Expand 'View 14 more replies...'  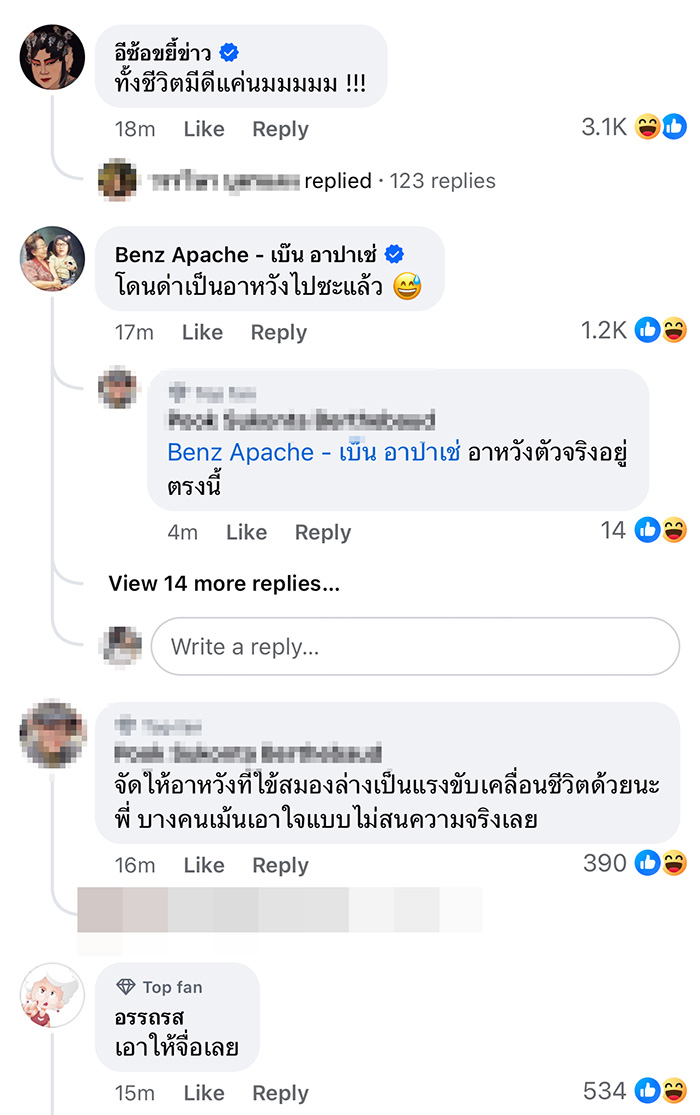[x=222, y=584]
